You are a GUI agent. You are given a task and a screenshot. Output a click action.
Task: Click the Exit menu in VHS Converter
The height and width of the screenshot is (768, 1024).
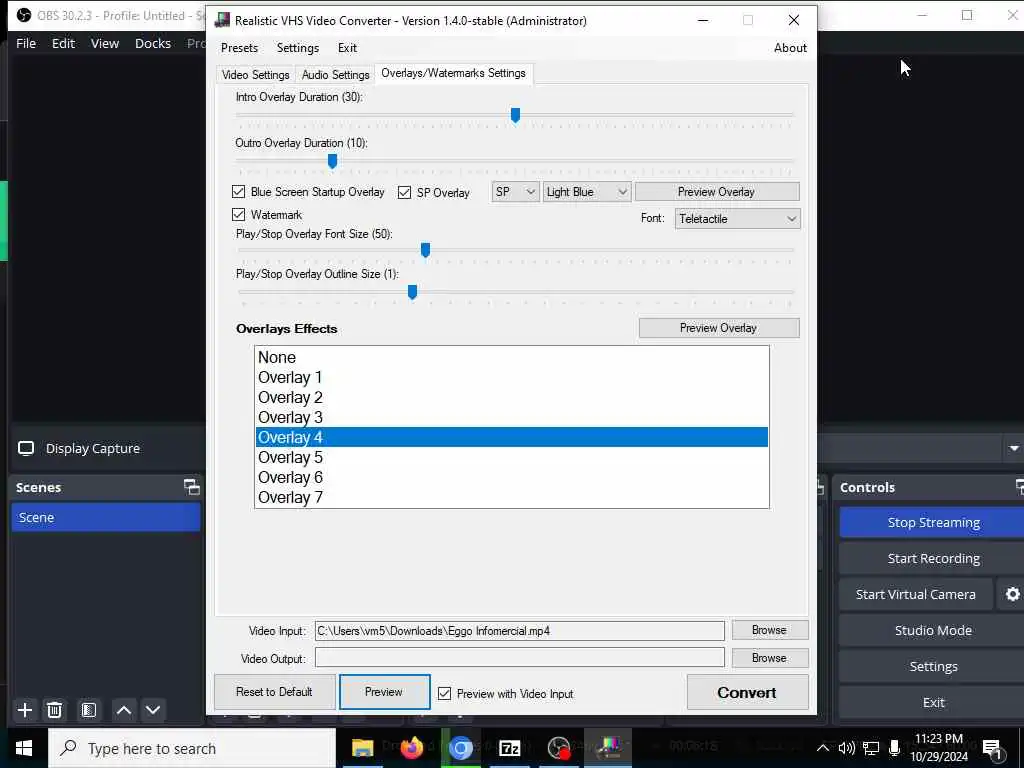pos(347,48)
